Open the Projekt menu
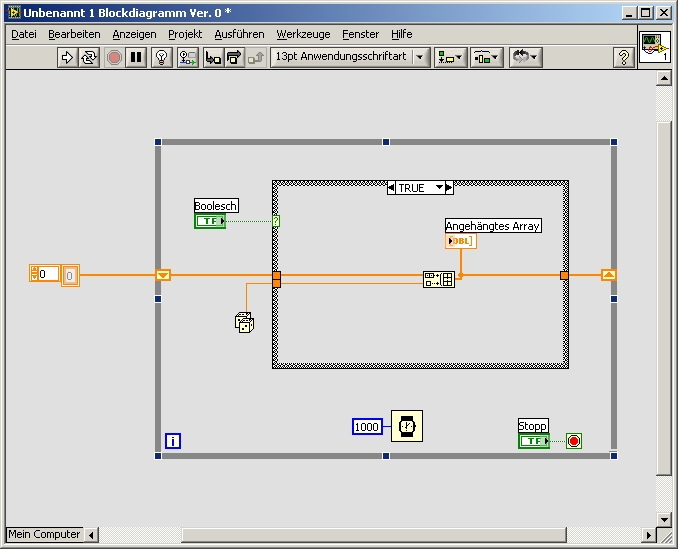The height and width of the screenshot is (549, 678). coord(185,34)
